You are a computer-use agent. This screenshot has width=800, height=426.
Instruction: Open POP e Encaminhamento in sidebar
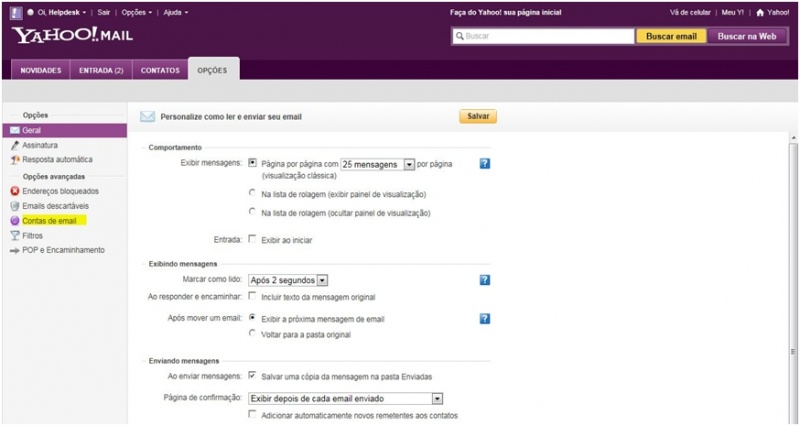[63, 250]
